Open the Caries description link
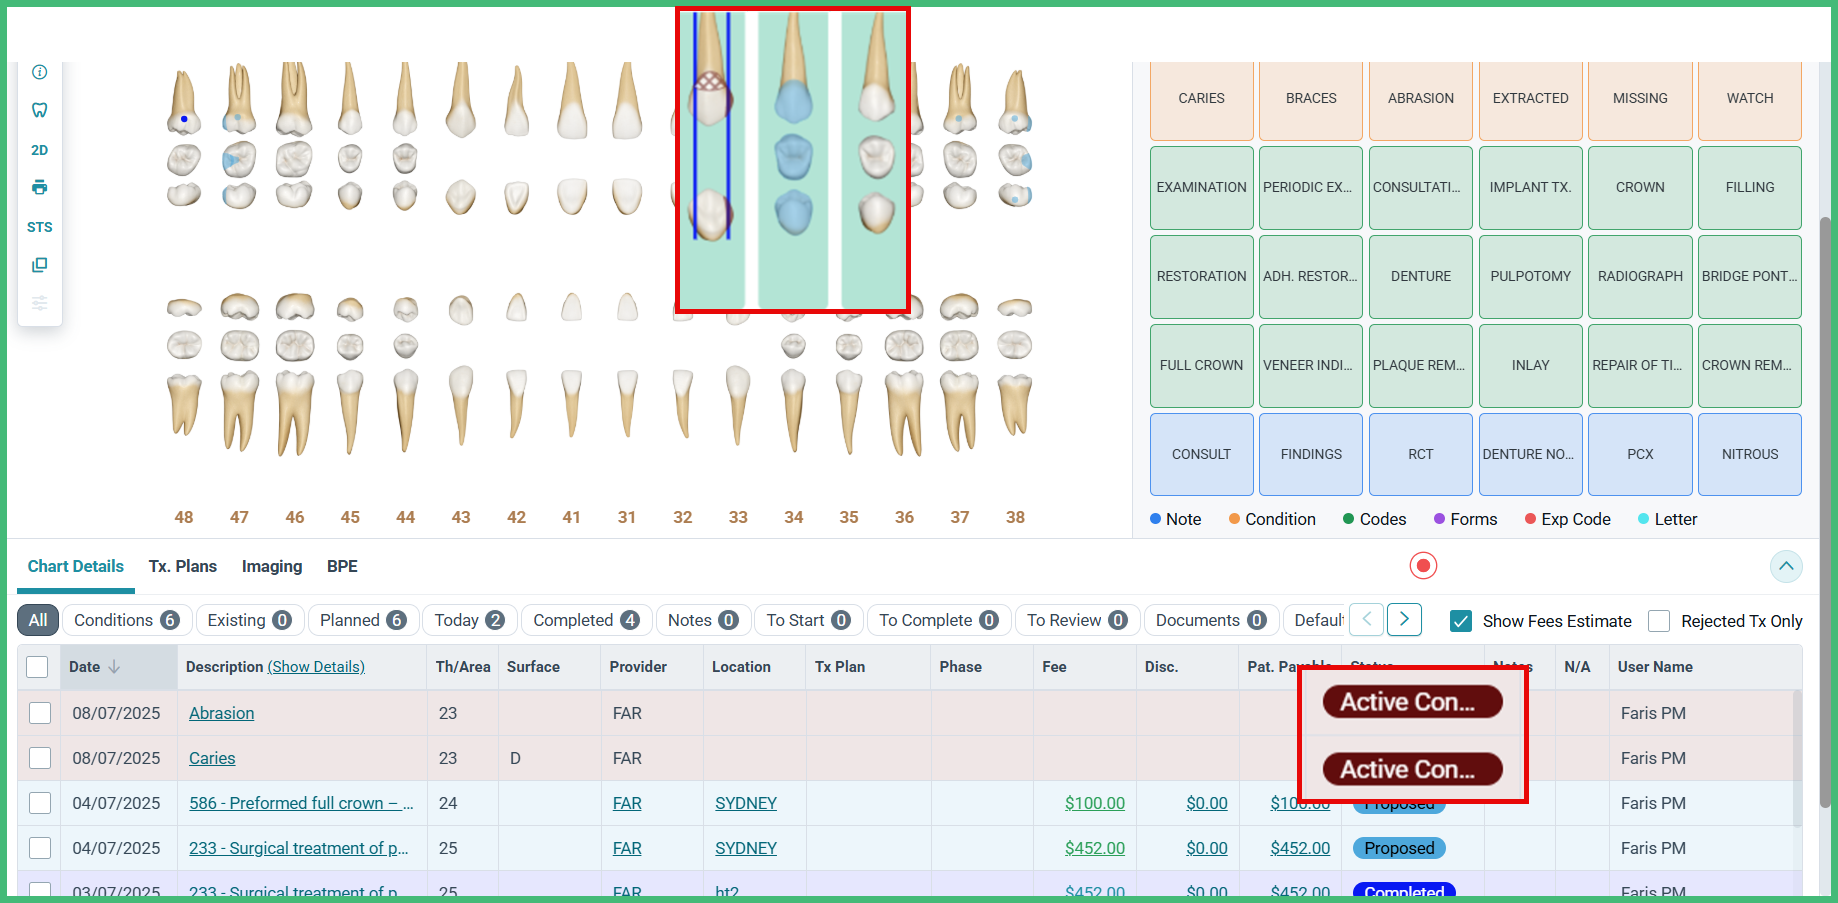Image resolution: width=1838 pixels, height=903 pixels. point(212,758)
